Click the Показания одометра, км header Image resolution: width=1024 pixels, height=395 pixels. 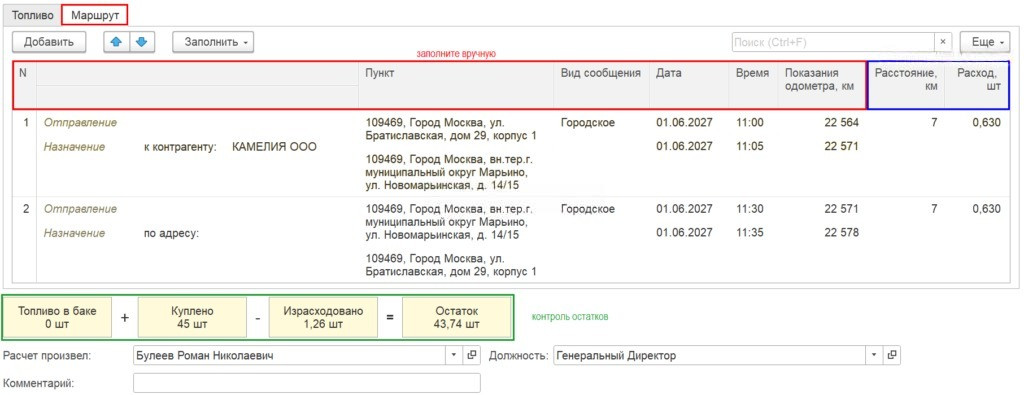(822, 86)
